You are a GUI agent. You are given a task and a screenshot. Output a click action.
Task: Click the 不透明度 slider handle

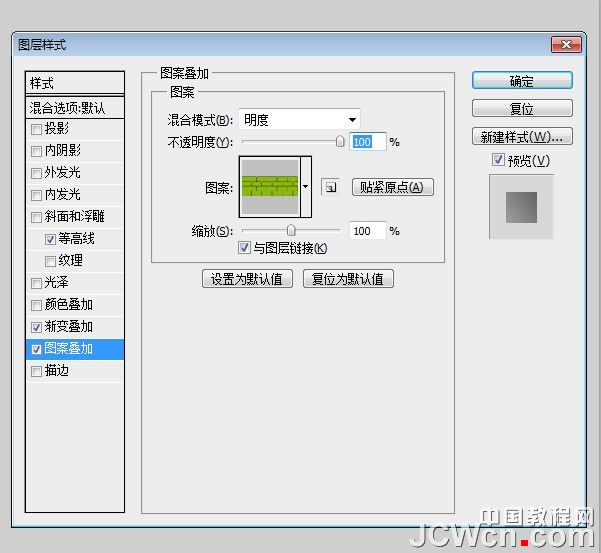point(340,142)
